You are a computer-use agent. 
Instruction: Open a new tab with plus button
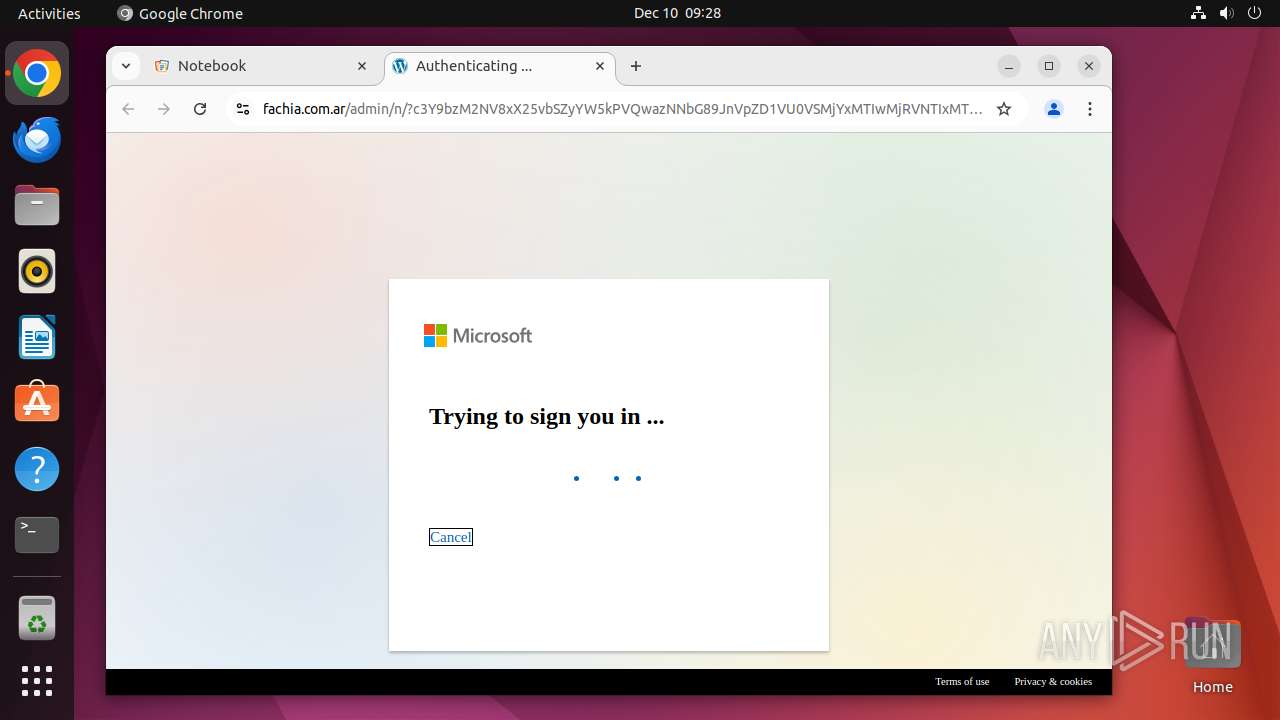click(636, 66)
